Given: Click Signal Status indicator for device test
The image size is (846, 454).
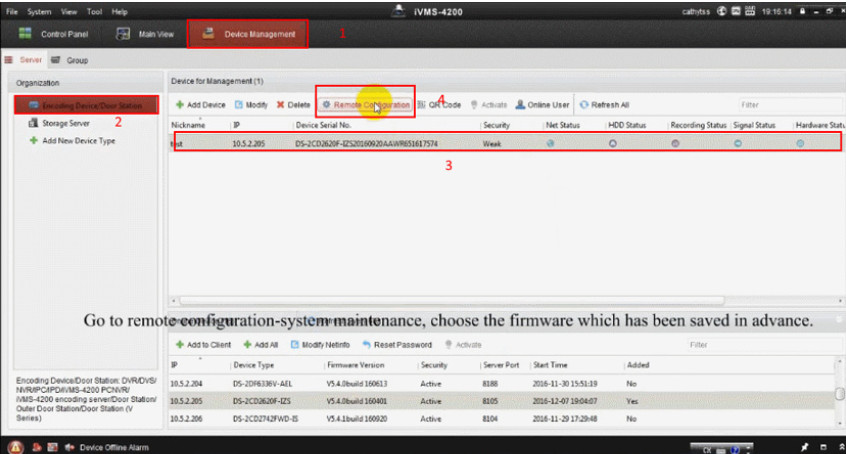Looking at the screenshot, I should [x=738, y=144].
